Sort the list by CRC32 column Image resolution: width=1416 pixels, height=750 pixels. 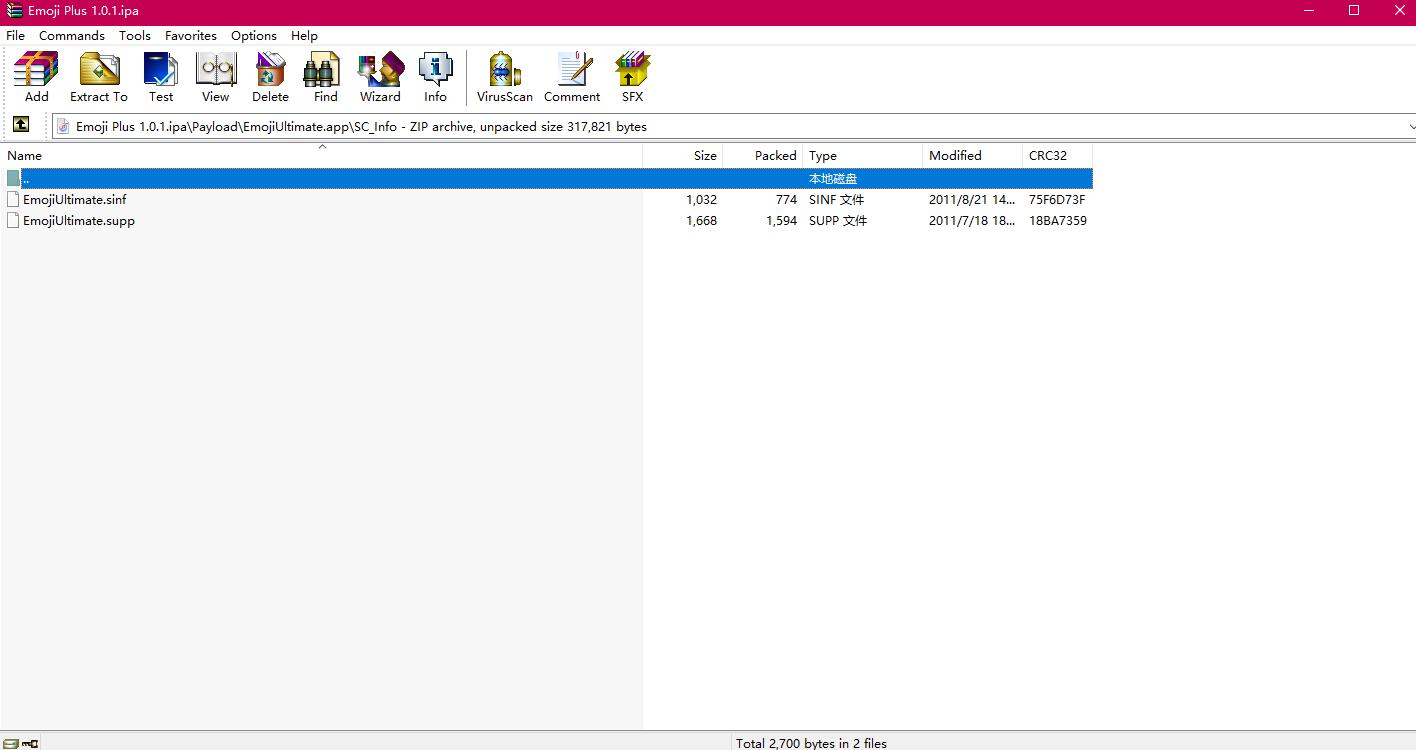pos(1058,155)
